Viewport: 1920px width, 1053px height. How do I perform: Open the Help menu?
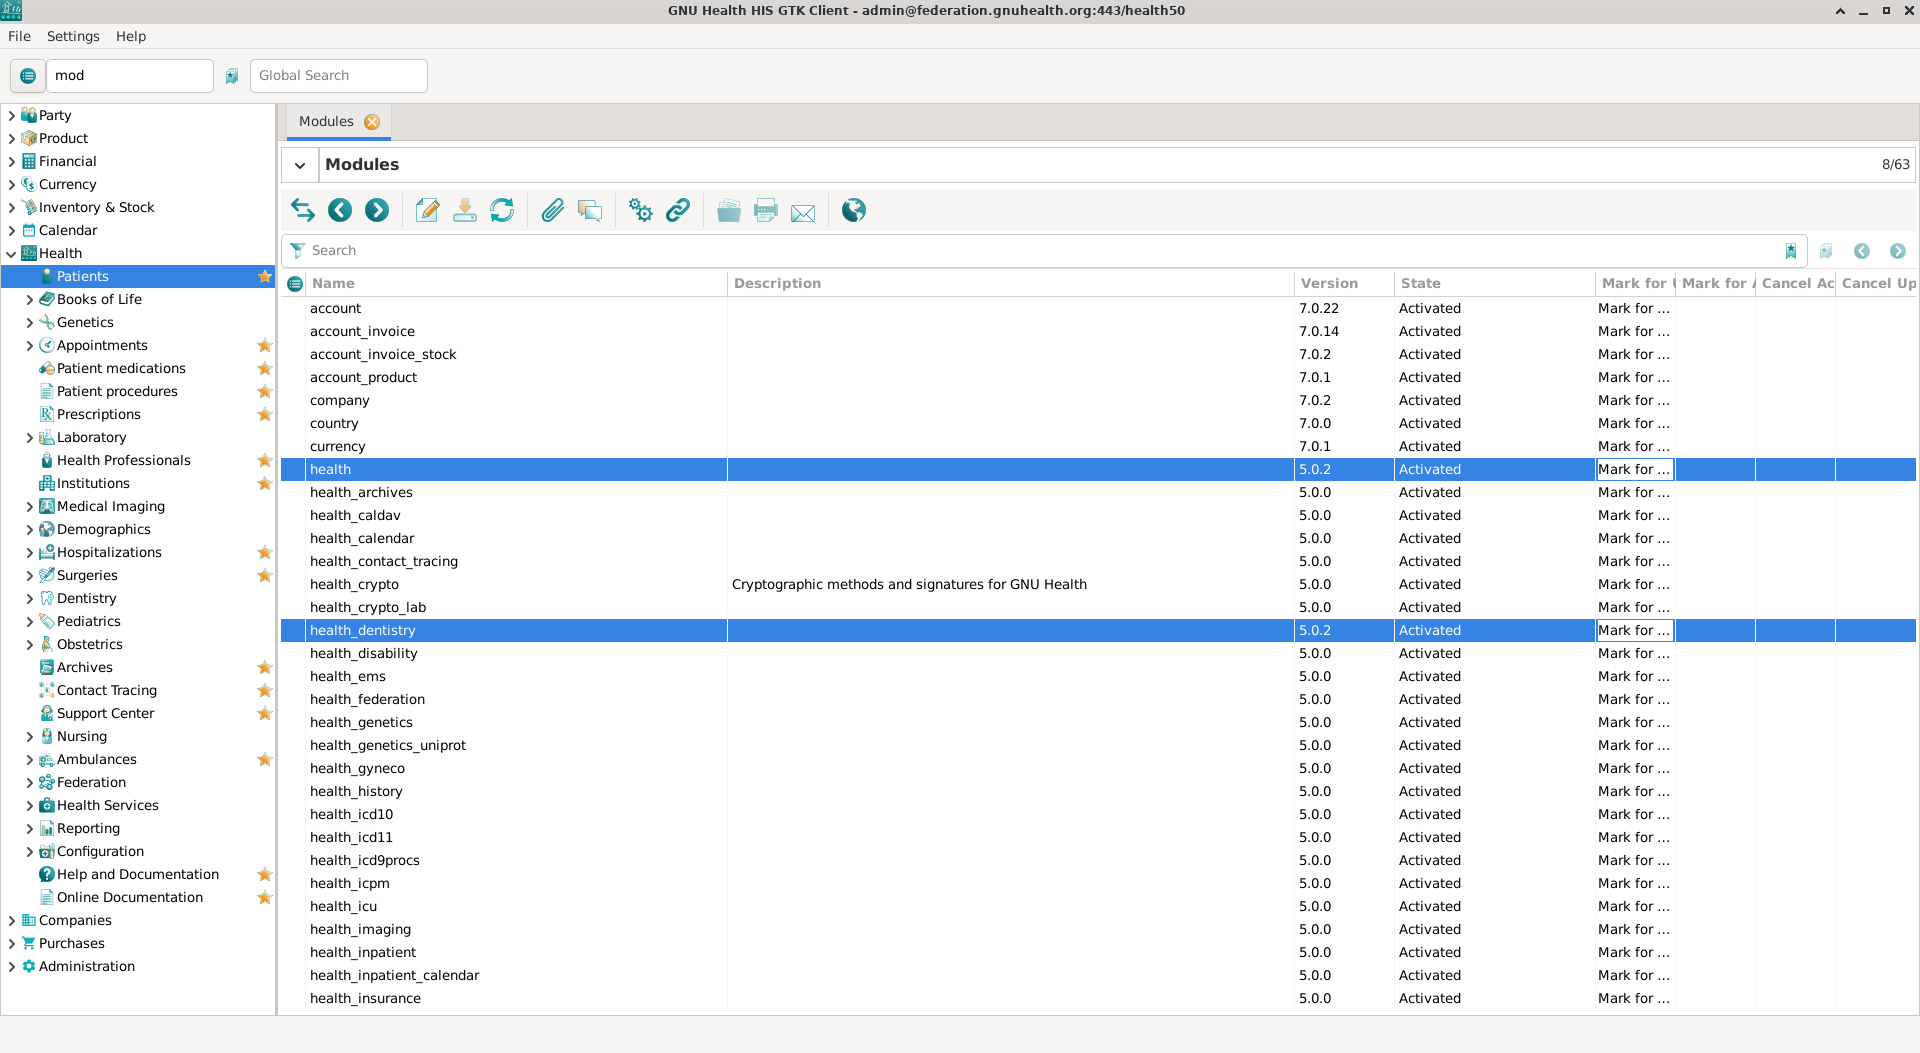click(131, 36)
